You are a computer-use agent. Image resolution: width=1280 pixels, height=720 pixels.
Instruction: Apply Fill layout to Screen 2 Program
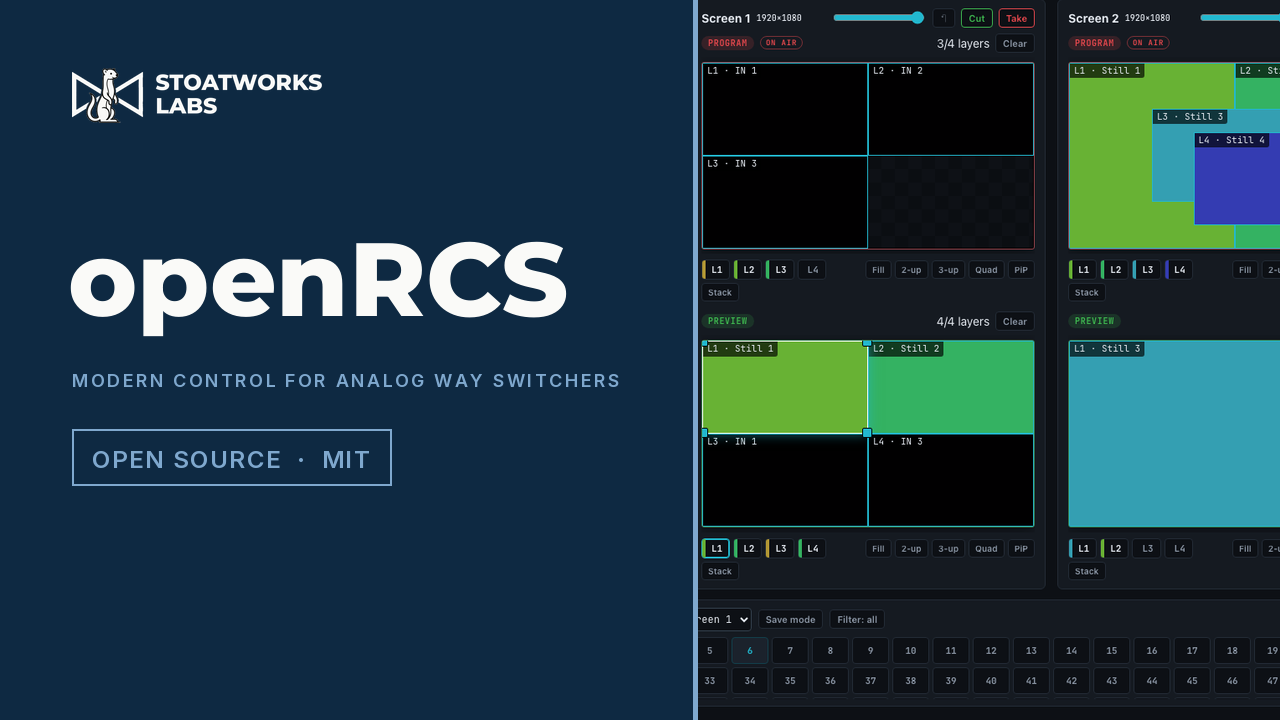[x=1245, y=270]
